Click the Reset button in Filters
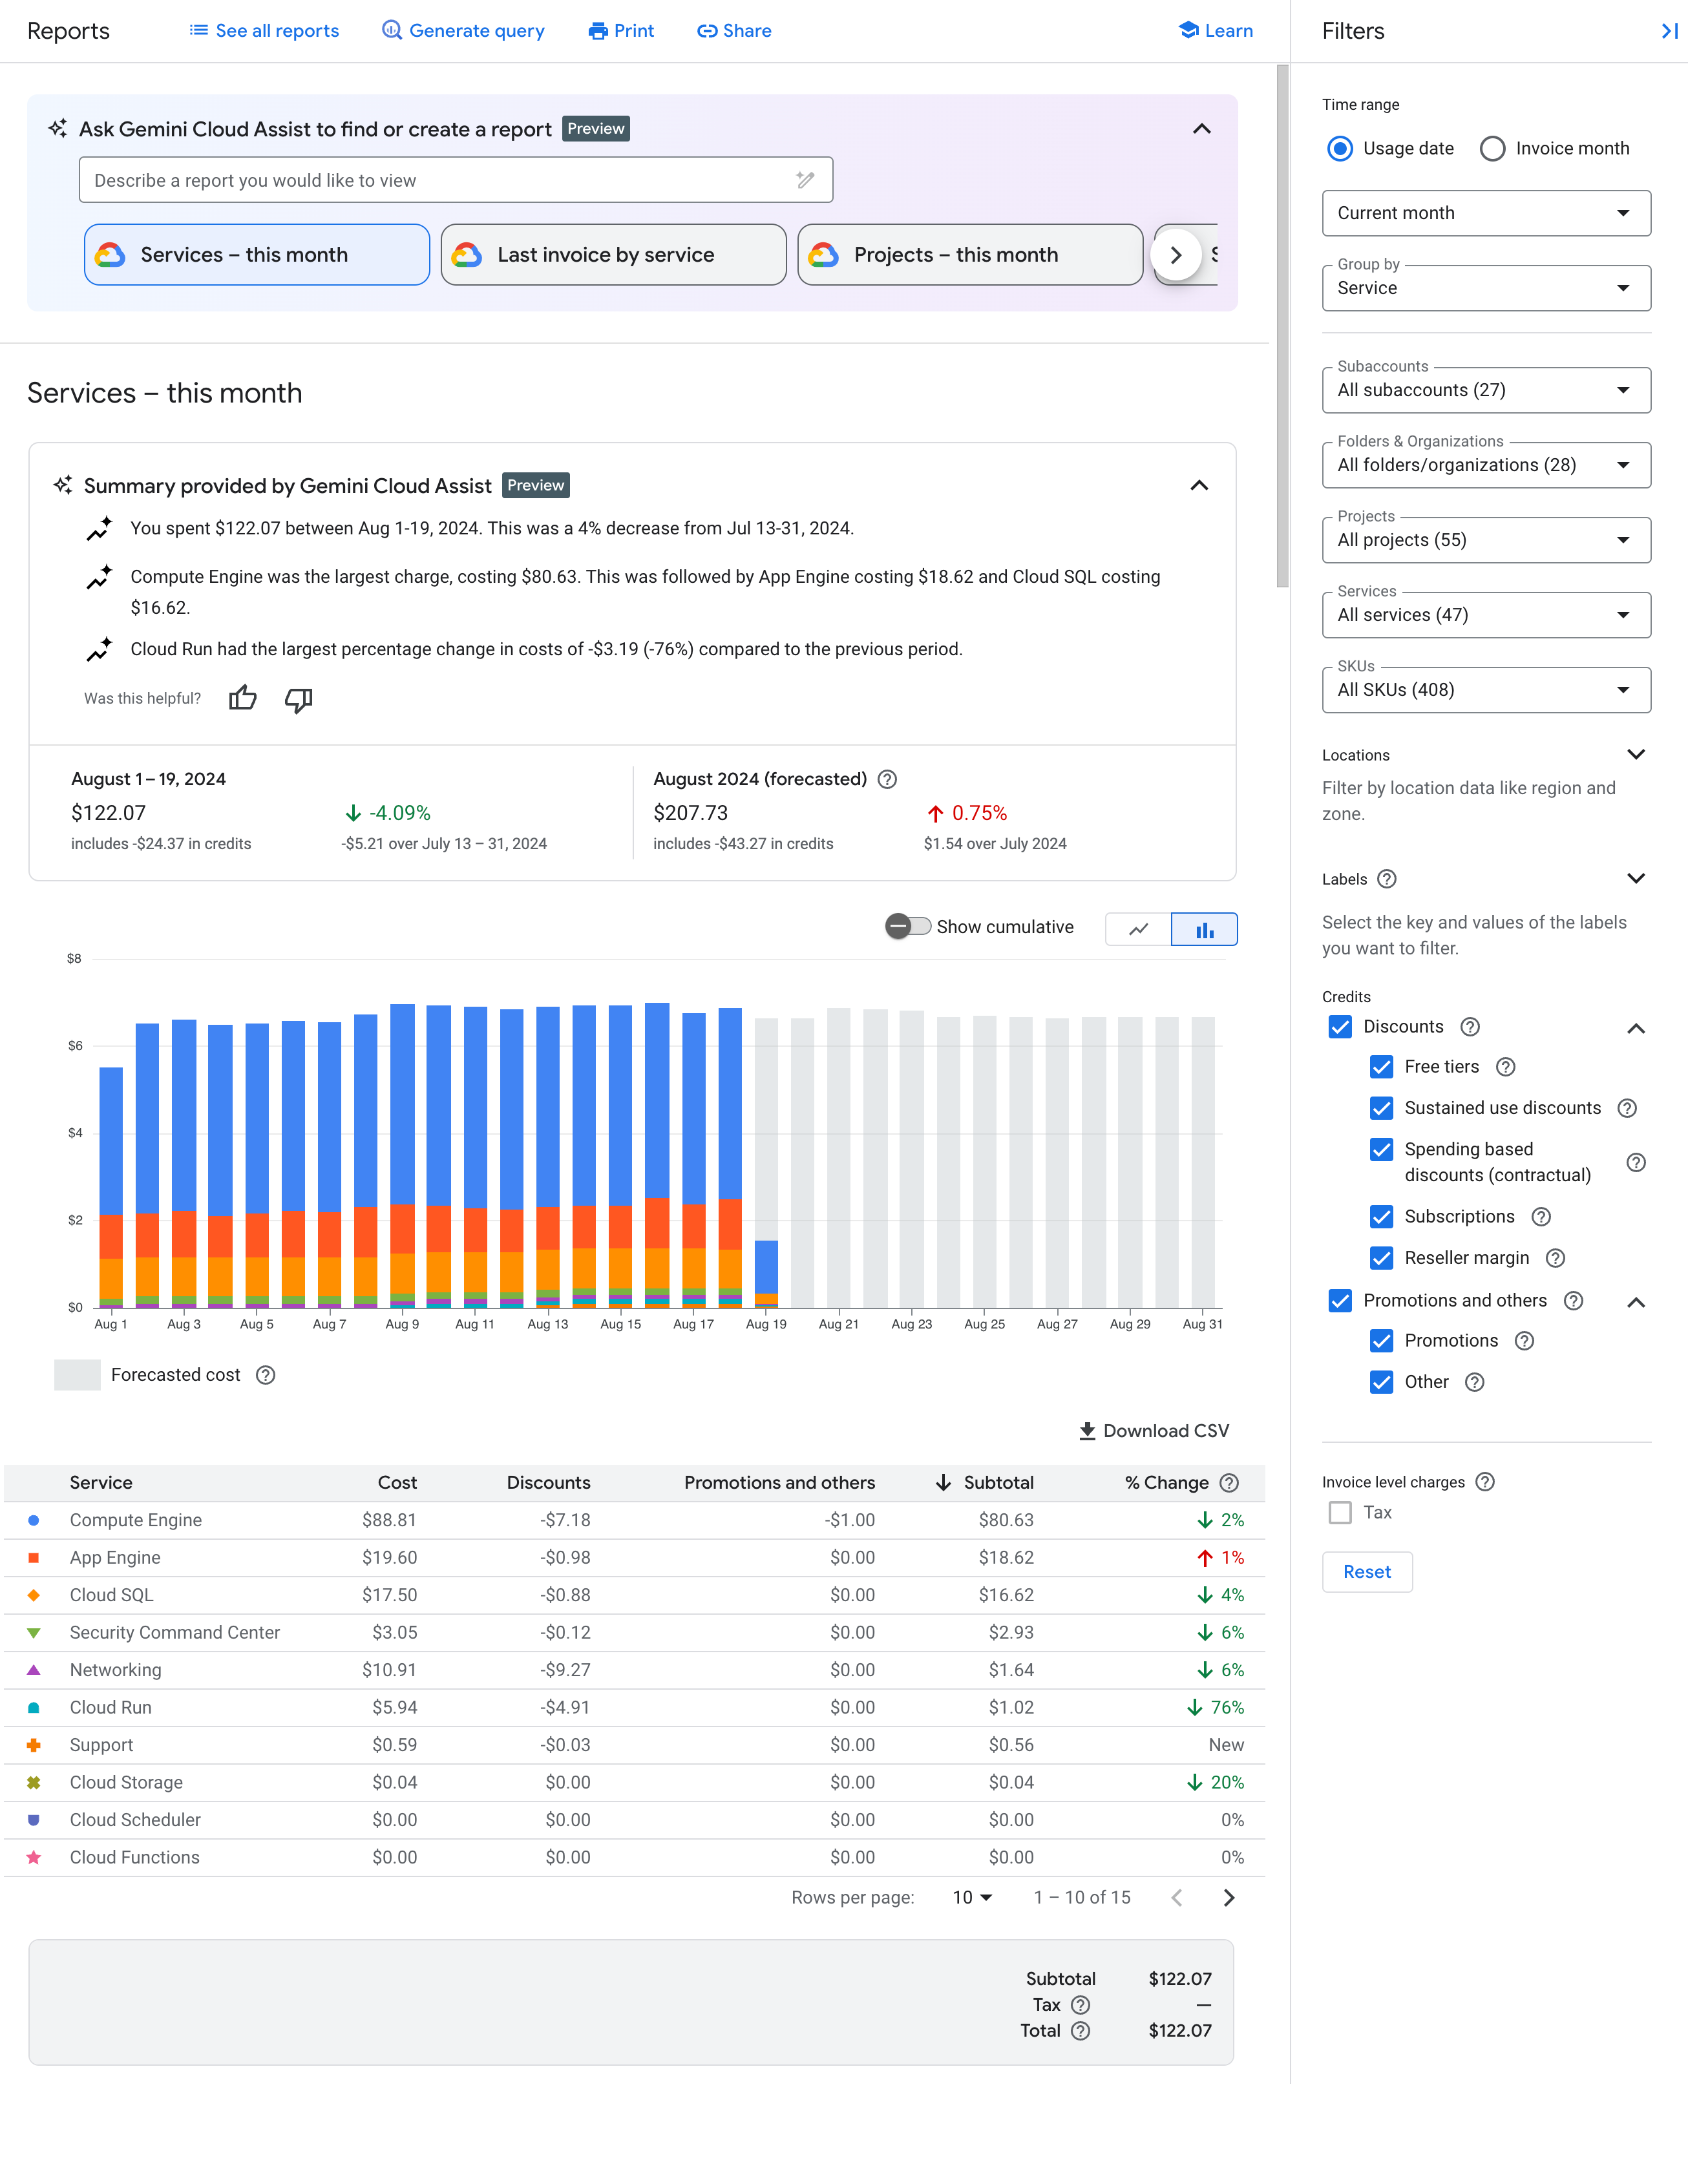The height and width of the screenshot is (2184, 1688). (x=1366, y=1571)
